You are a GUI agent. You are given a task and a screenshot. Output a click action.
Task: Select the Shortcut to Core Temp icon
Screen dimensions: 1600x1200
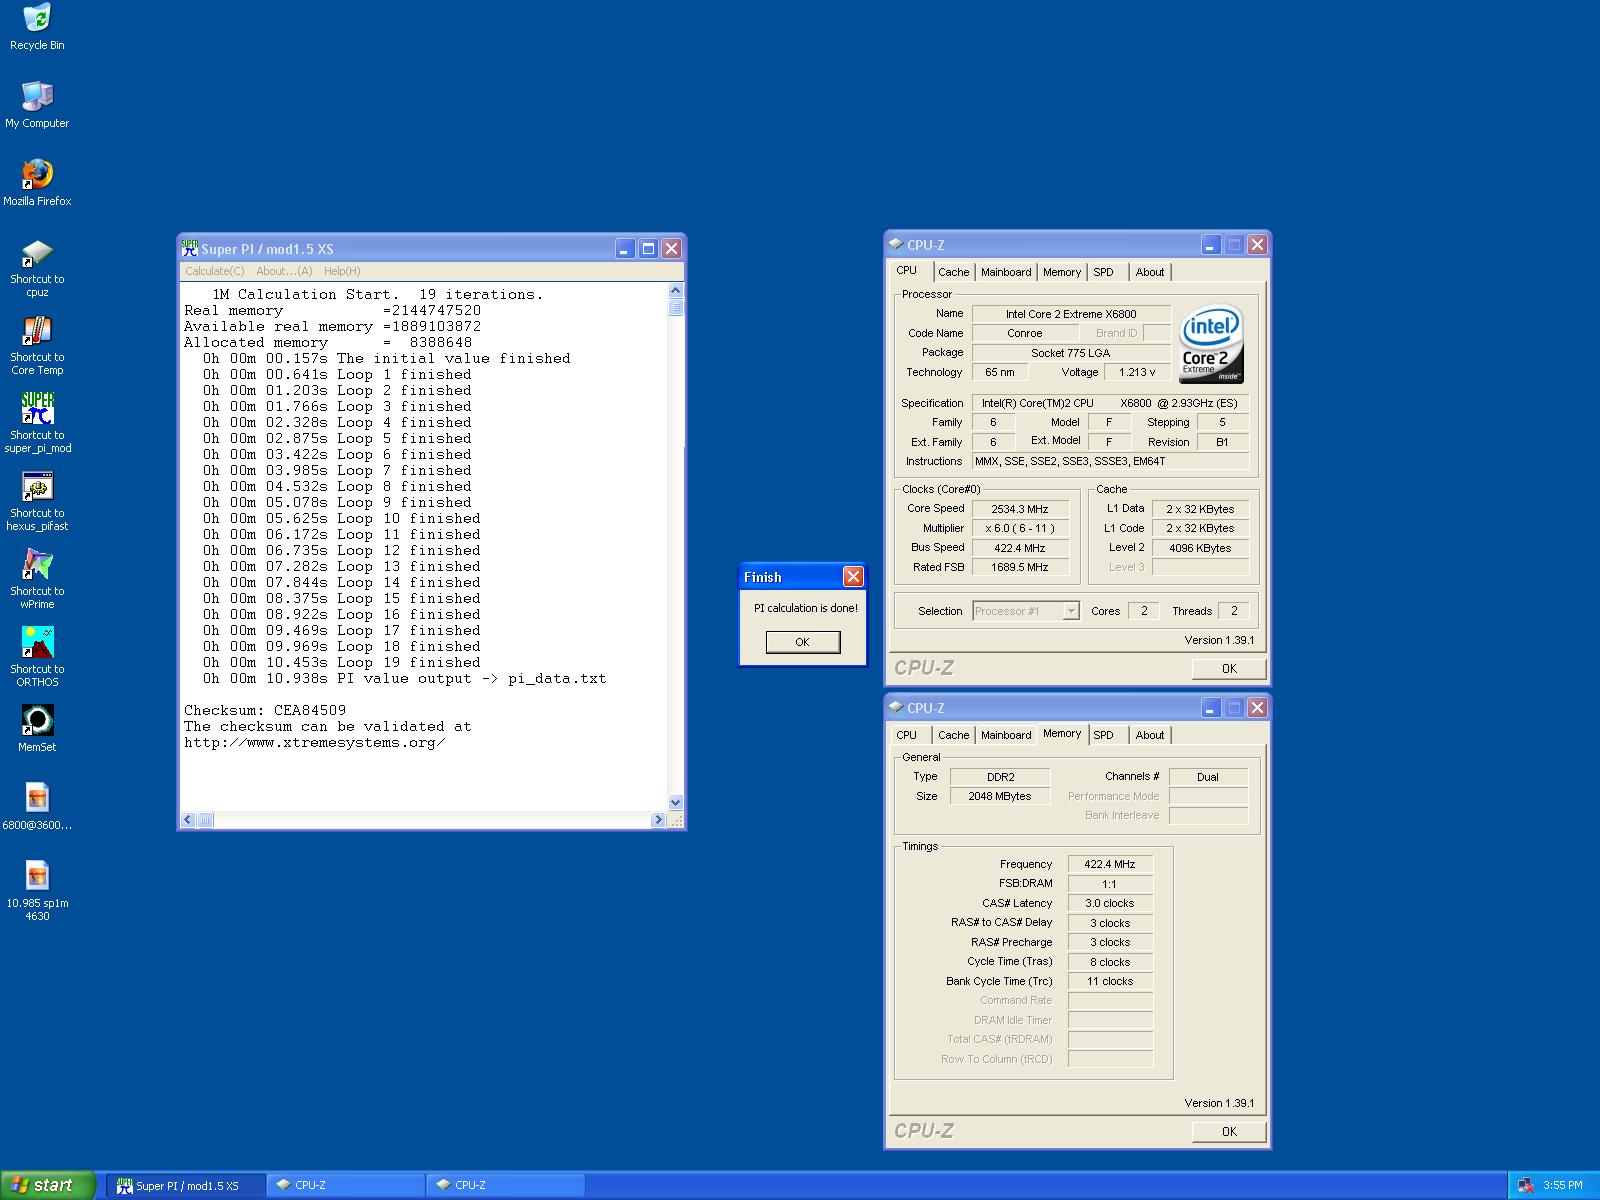coord(37,345)
